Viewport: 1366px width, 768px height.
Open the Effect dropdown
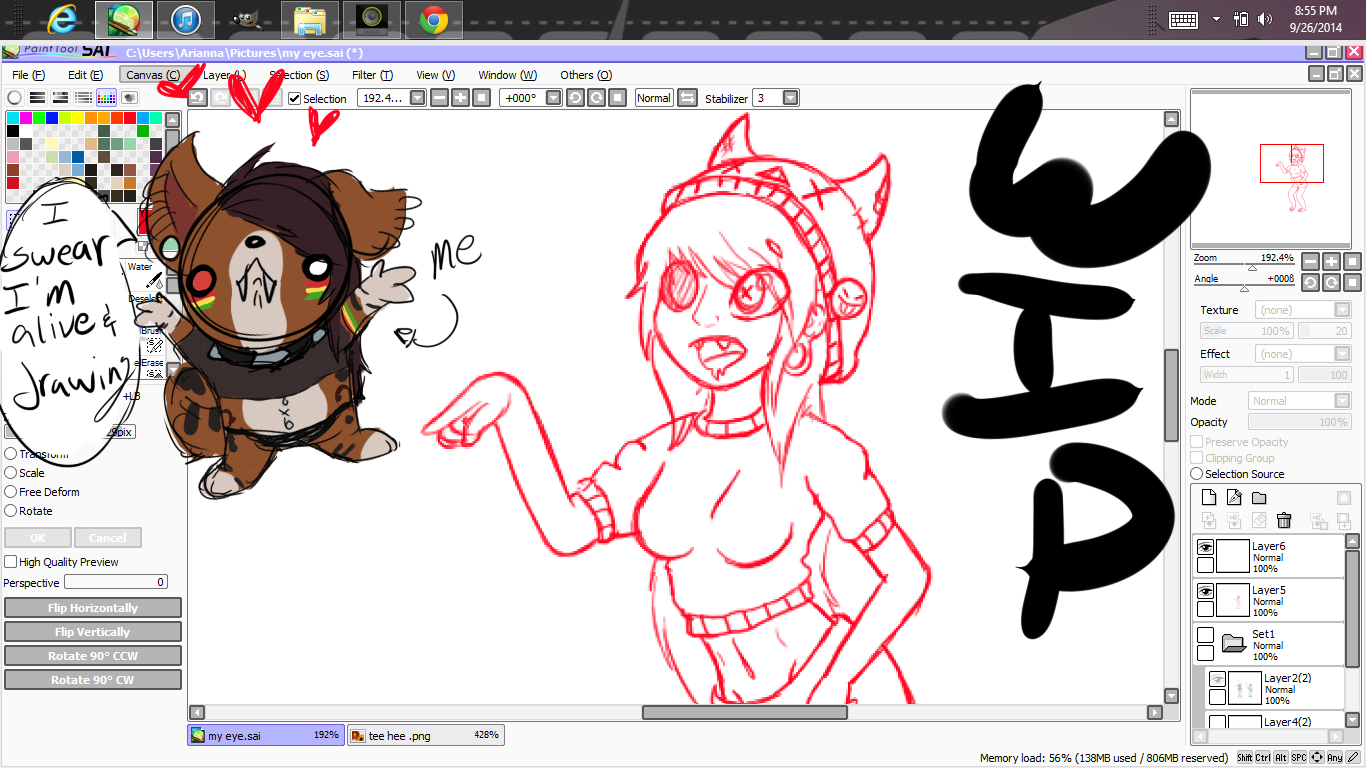[x=1303, y=354]
